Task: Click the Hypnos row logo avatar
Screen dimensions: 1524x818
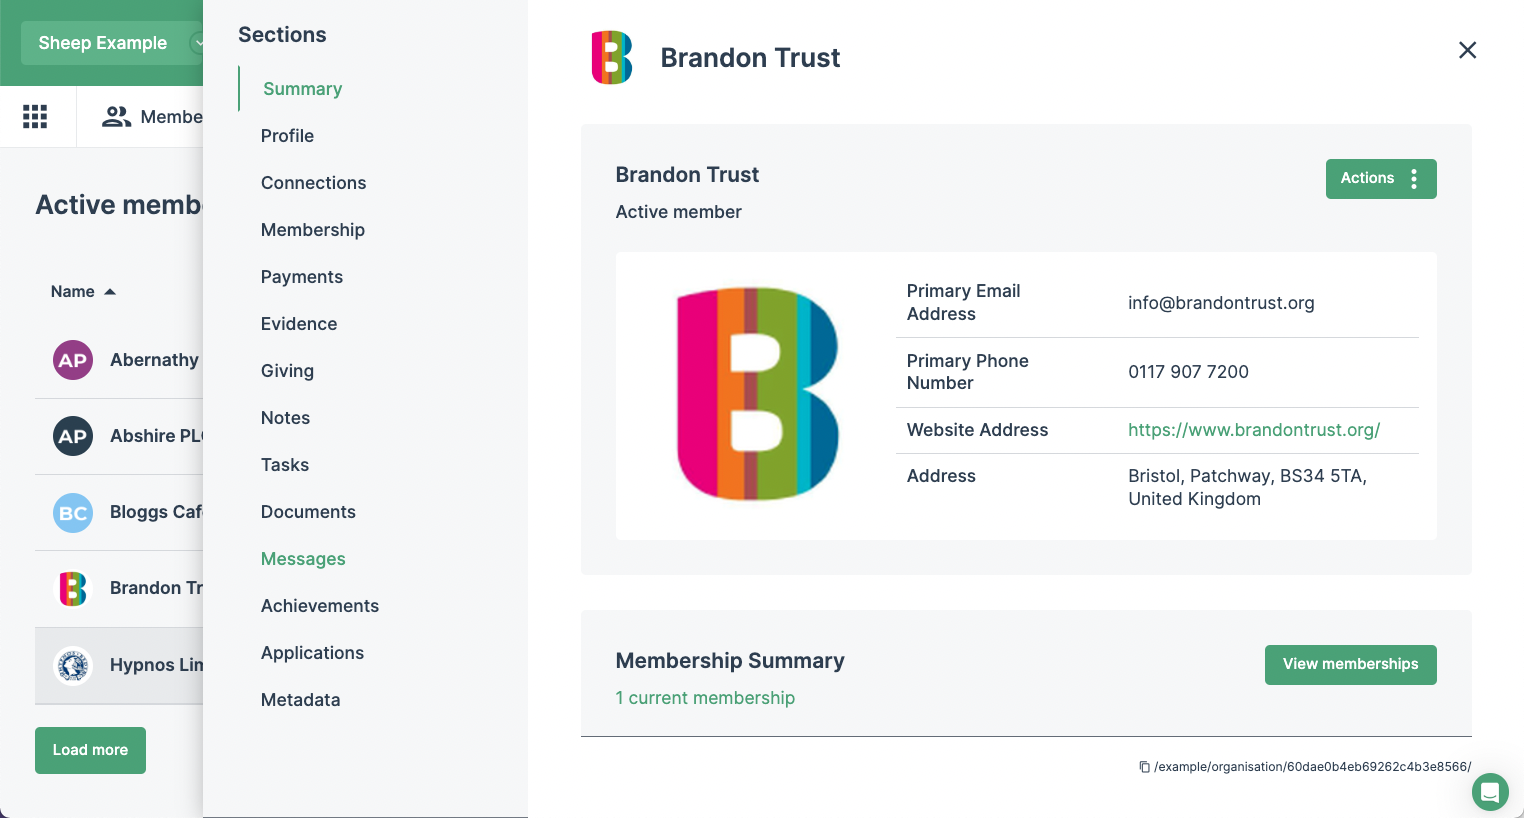Action: point(73,665)
